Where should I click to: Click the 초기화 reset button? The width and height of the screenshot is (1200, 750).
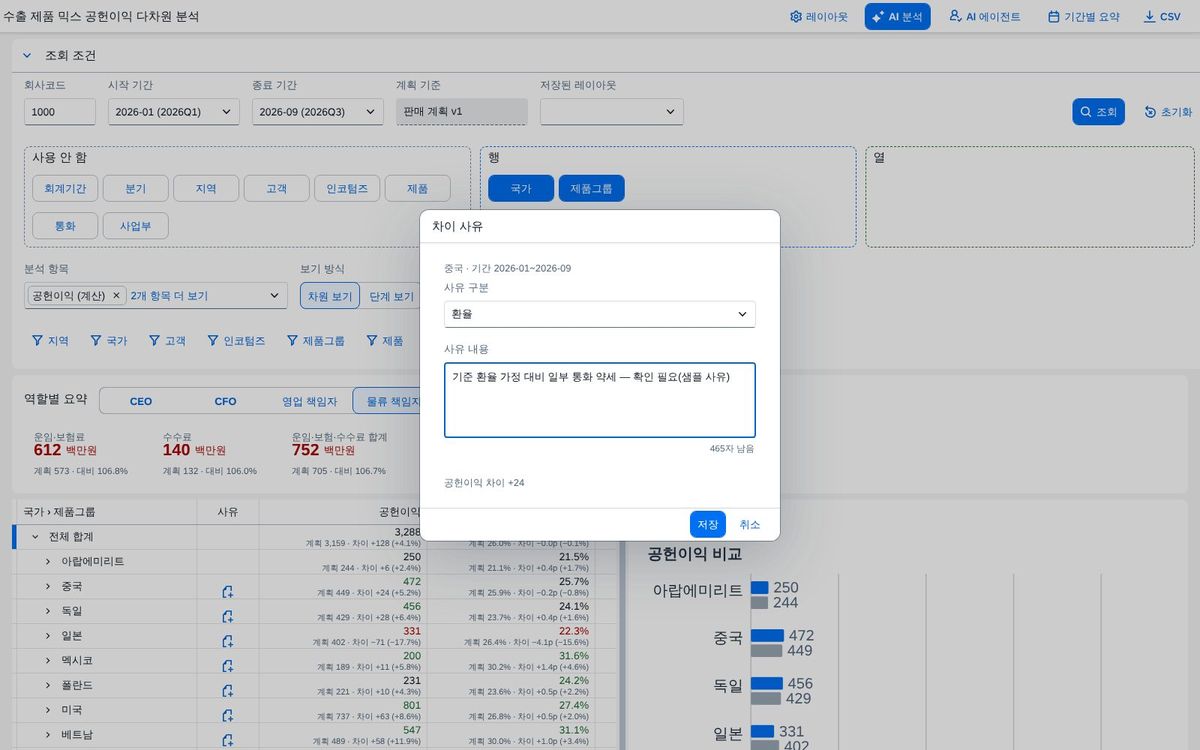click(x=1168, y=112)
